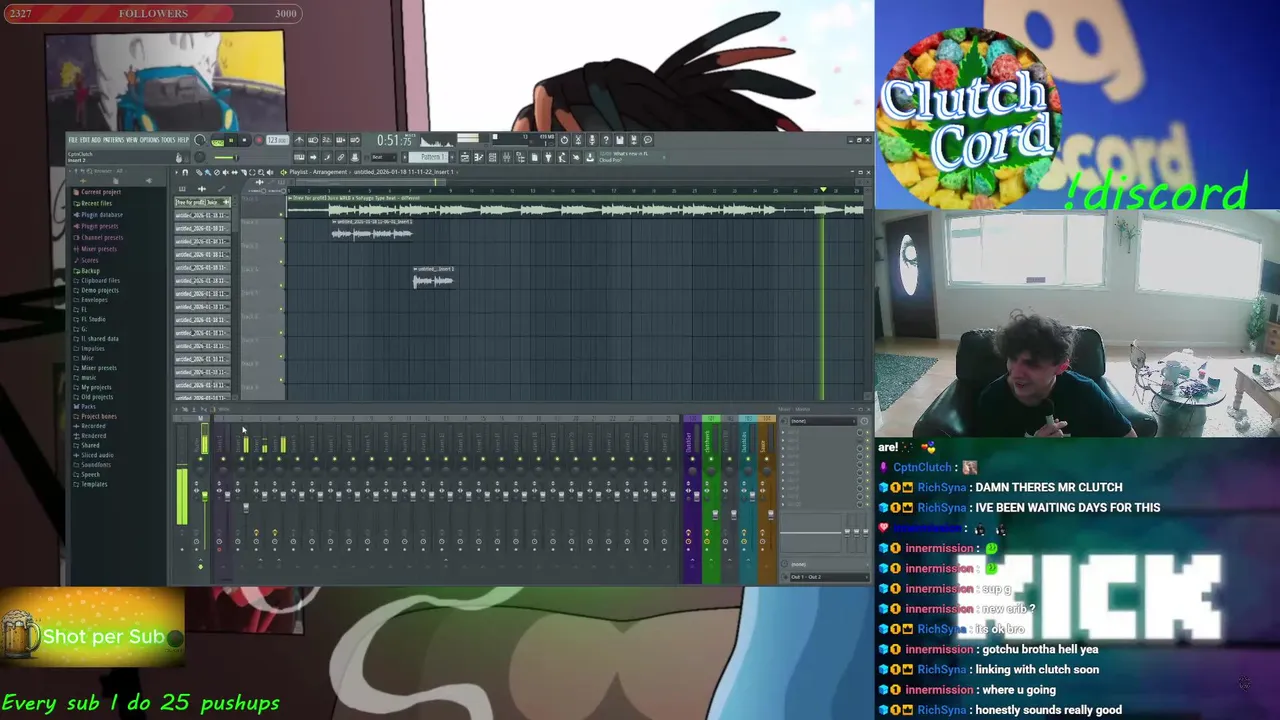Image resolution: width=1280 pixels, height=720 pixels.
Task: Click the red Record button
Action: click(259, 140)
